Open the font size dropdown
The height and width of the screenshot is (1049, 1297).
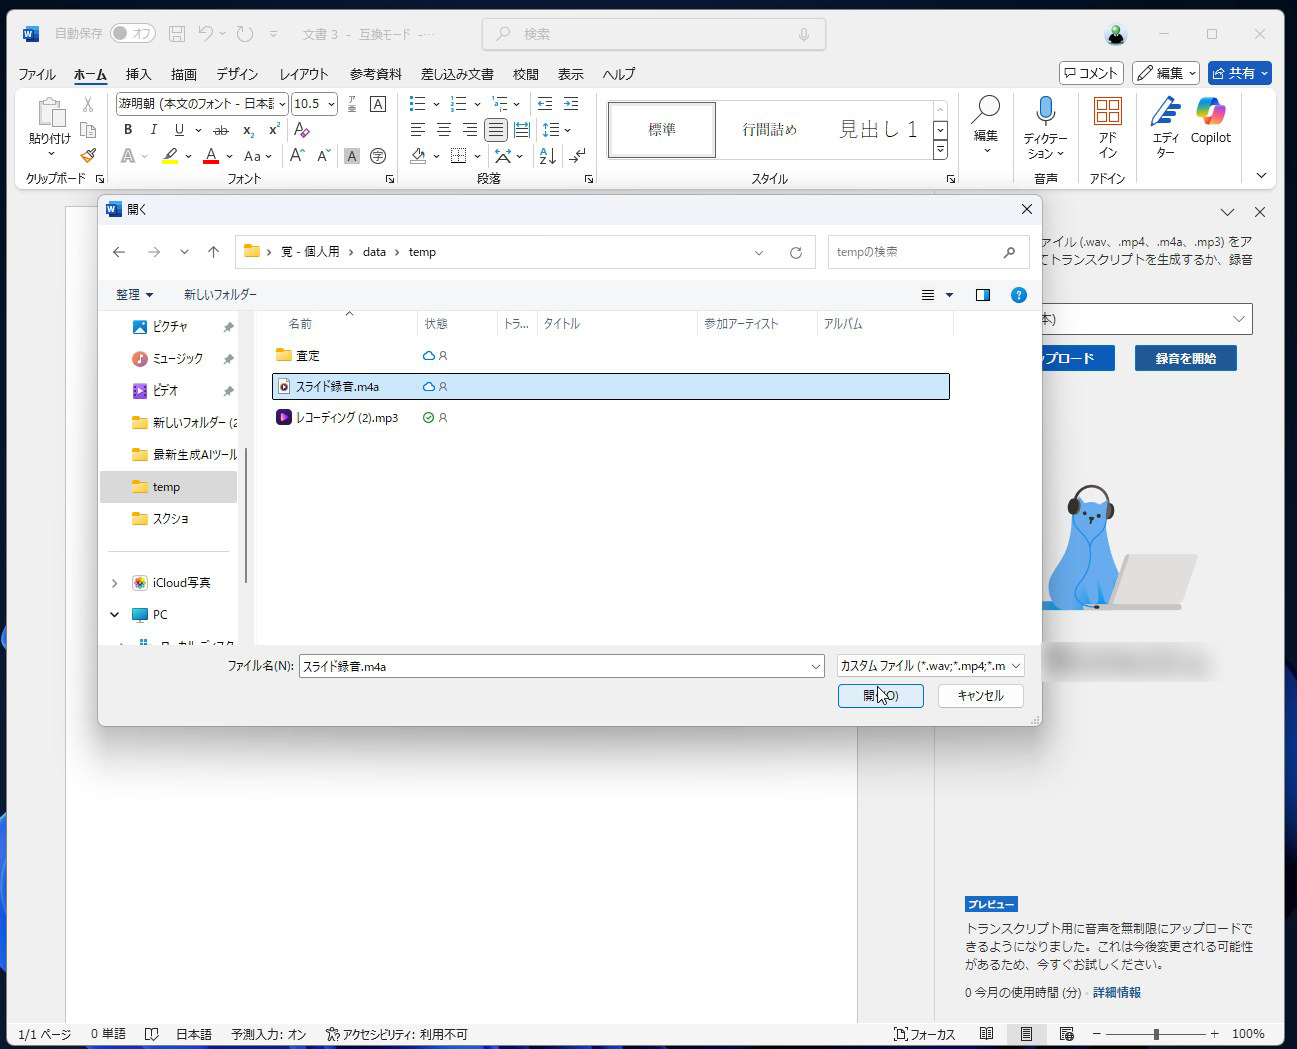[x=331, y=104]
